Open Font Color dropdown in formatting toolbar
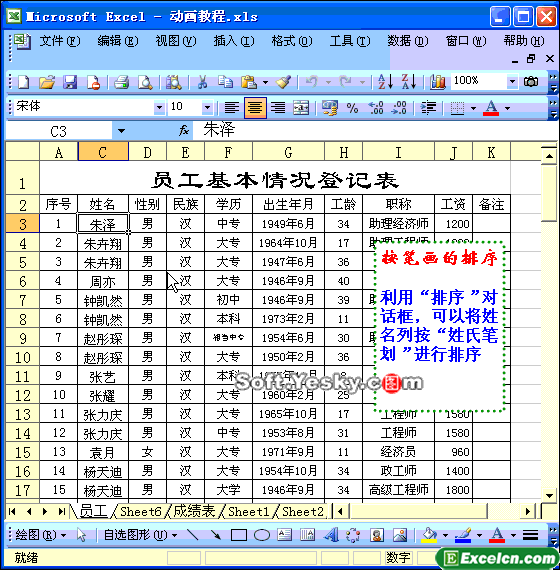The image size is (560, 570). click(x=508, y=108)
